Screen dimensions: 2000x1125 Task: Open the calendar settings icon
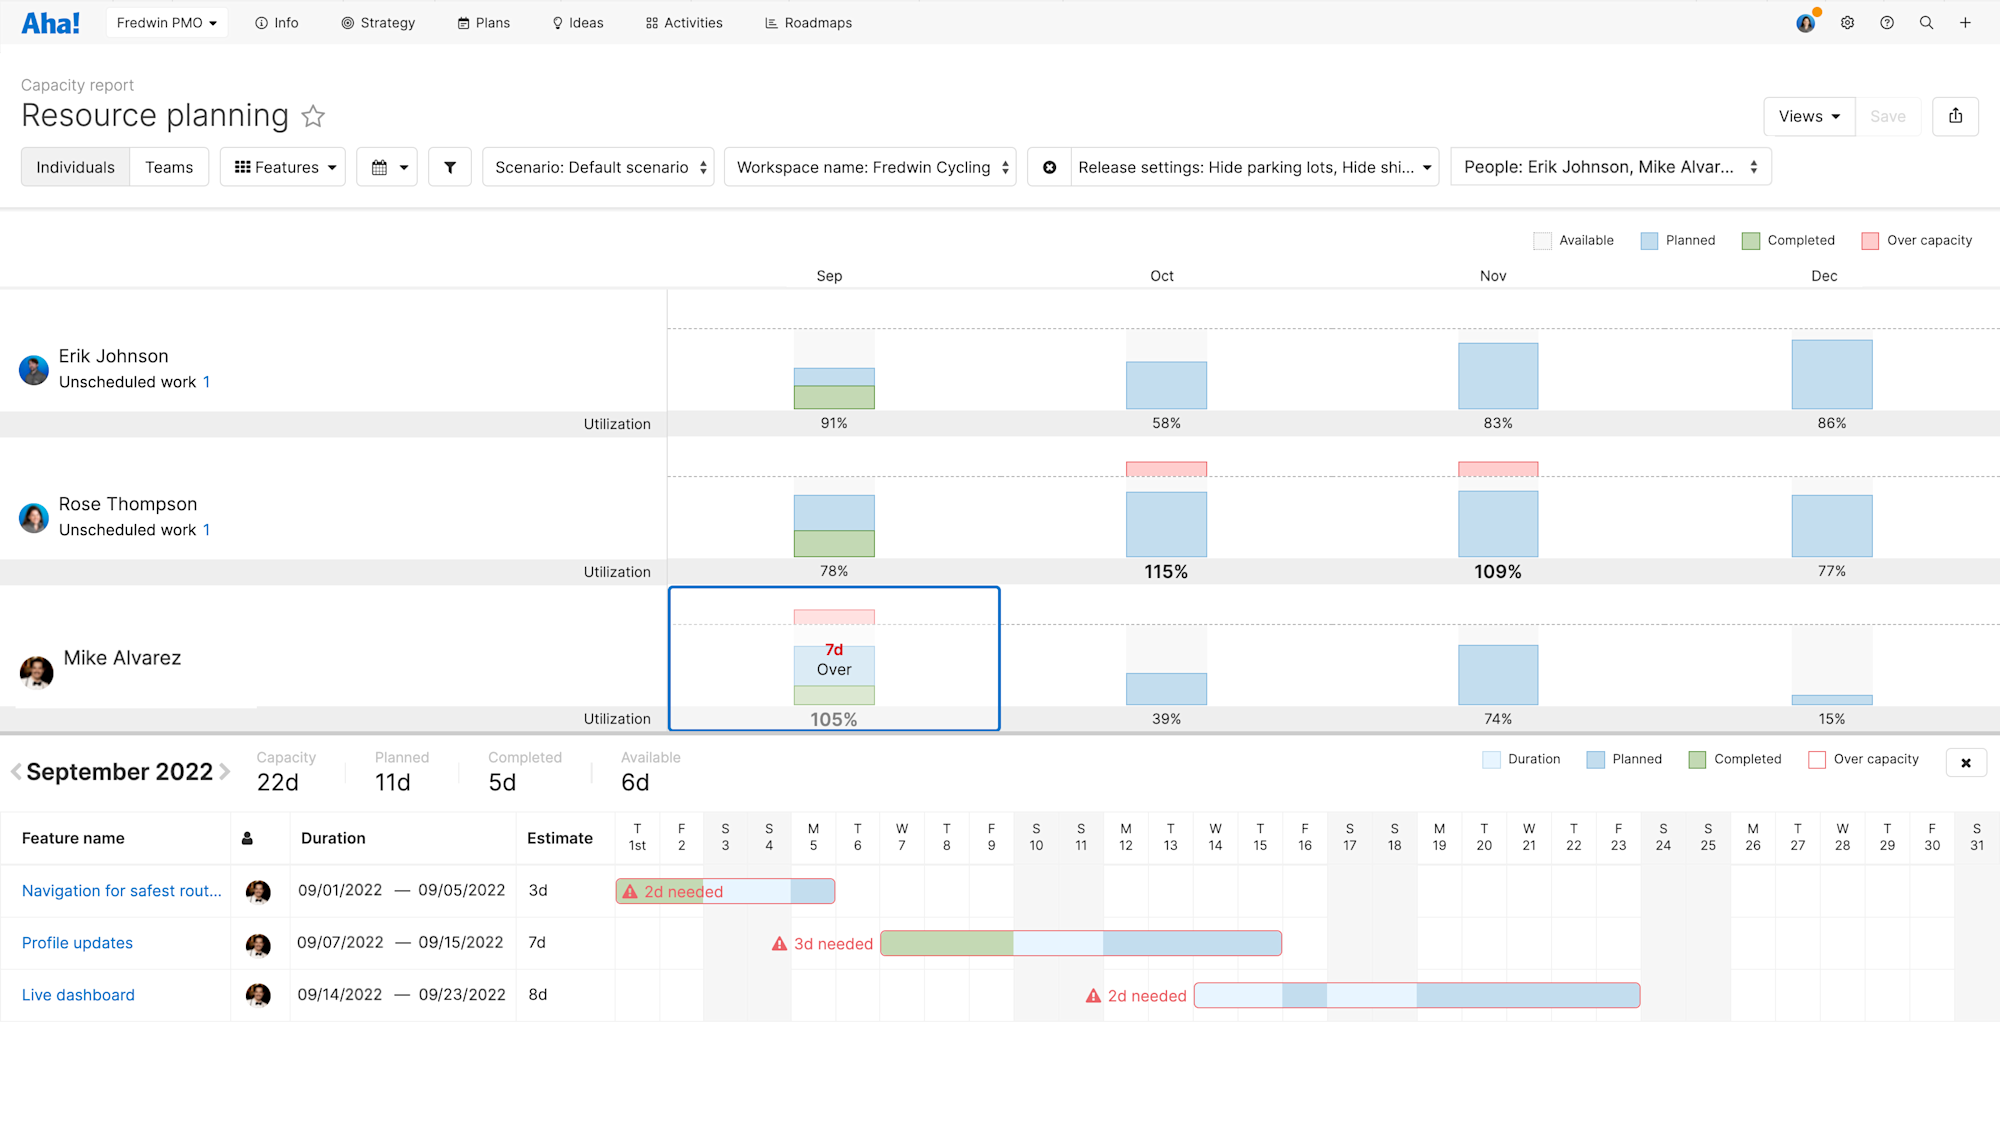(386, 166)
